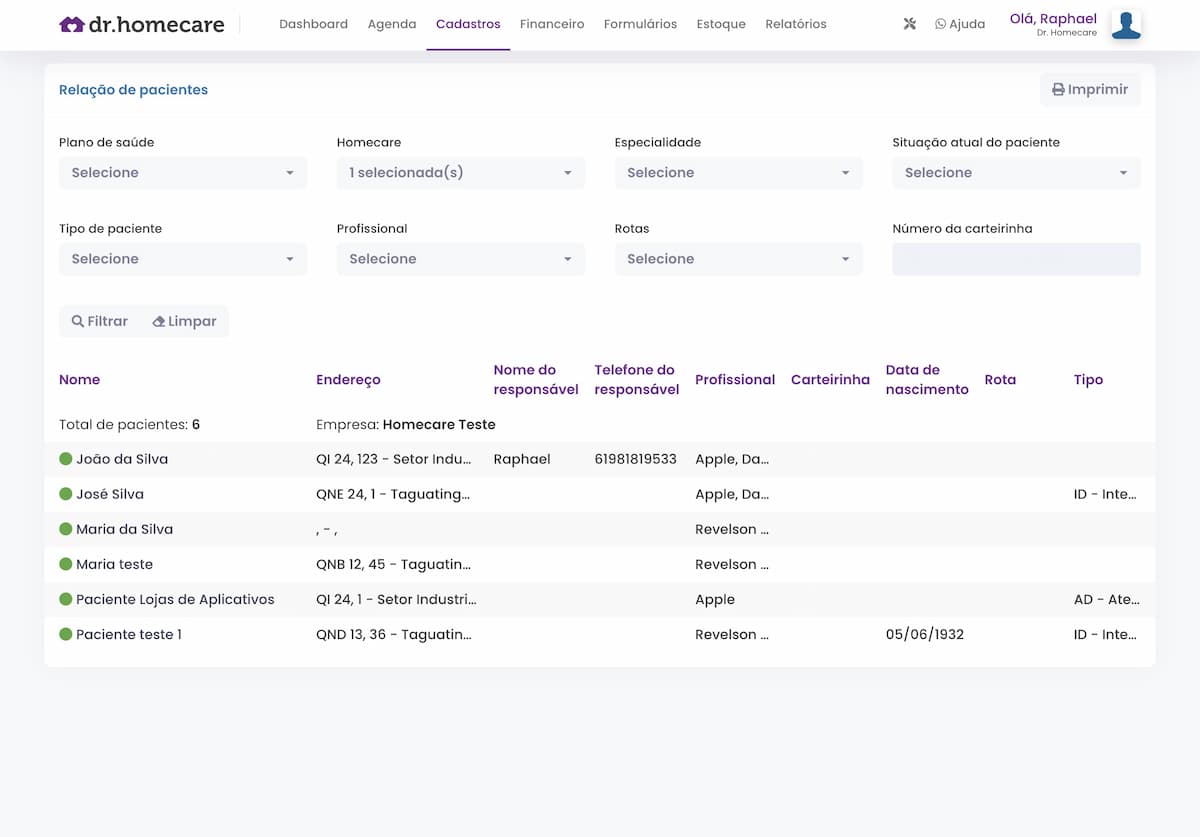Open the Plano de saúde dropdown

coord(182,172)
